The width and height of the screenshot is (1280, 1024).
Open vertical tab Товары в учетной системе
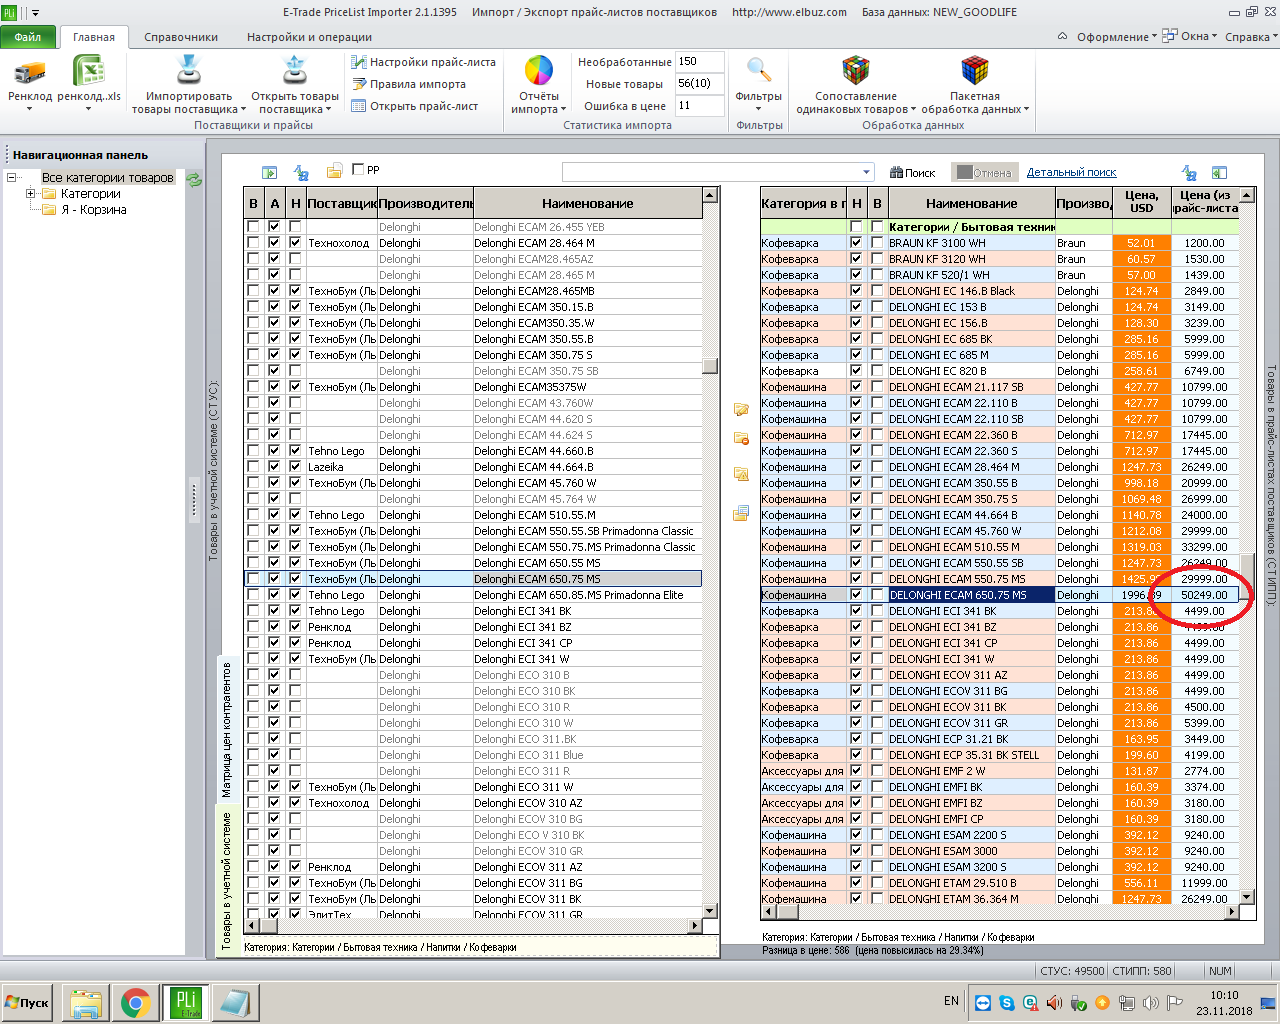point(226,880)
